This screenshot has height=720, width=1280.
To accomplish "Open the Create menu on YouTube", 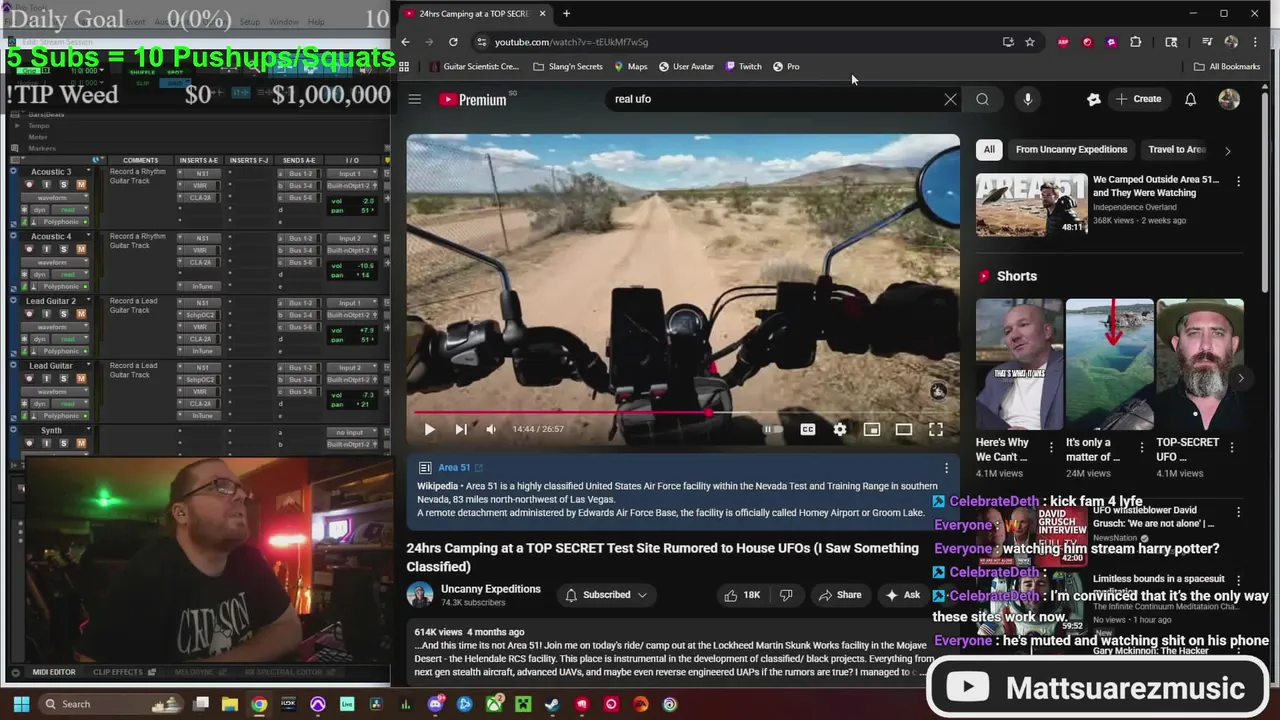I will 1139,99.
